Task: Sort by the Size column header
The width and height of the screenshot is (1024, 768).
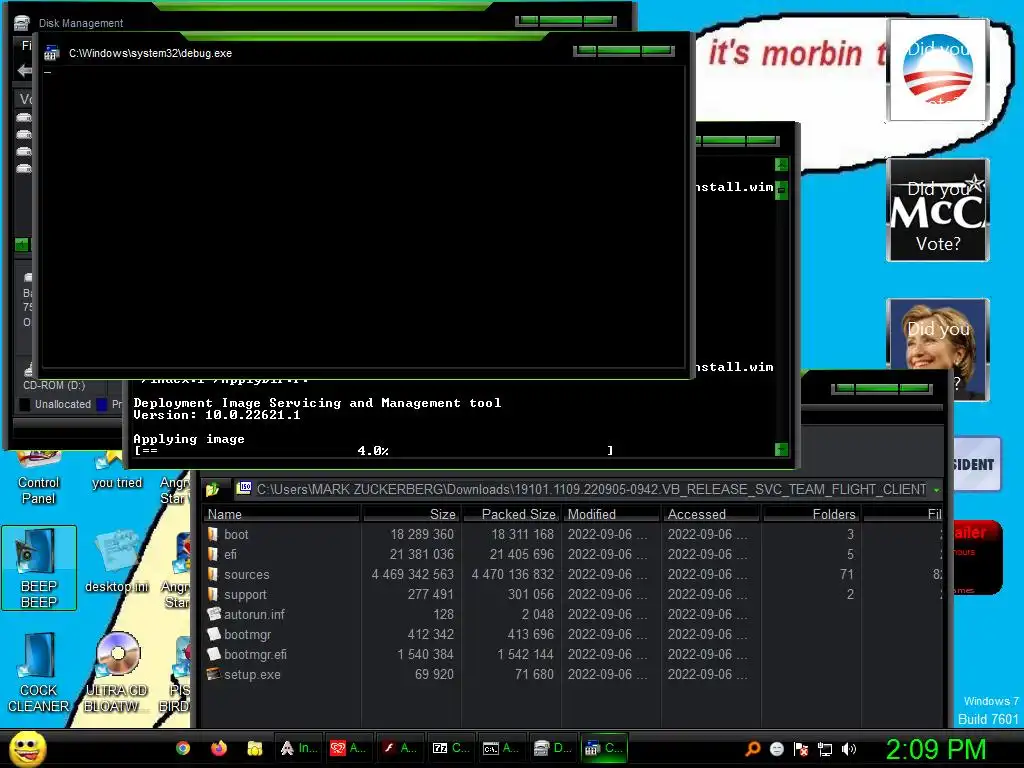Action: (x=411, y=514)
